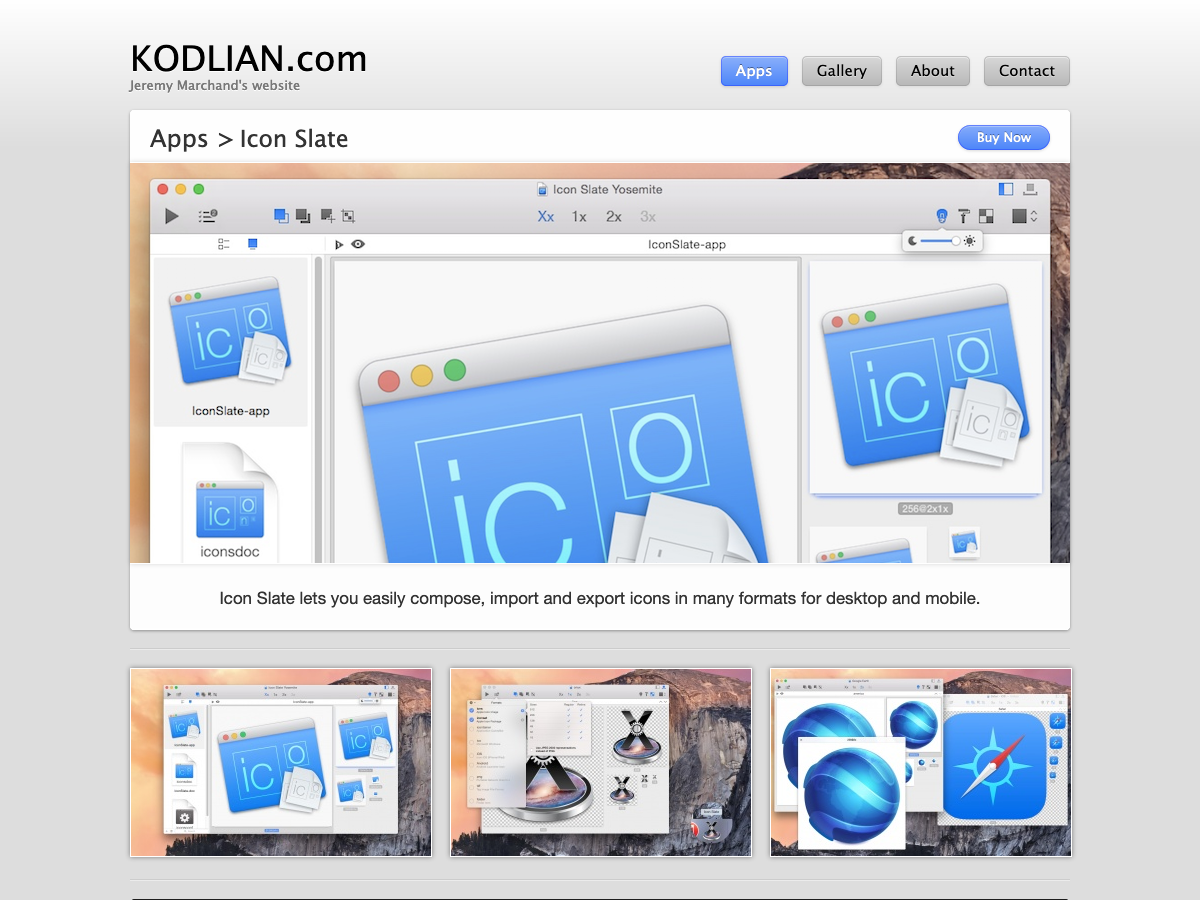Open the middle thumbnail showing the X icon
Screen dimensions: 1200x900
[x=601, y=762]
